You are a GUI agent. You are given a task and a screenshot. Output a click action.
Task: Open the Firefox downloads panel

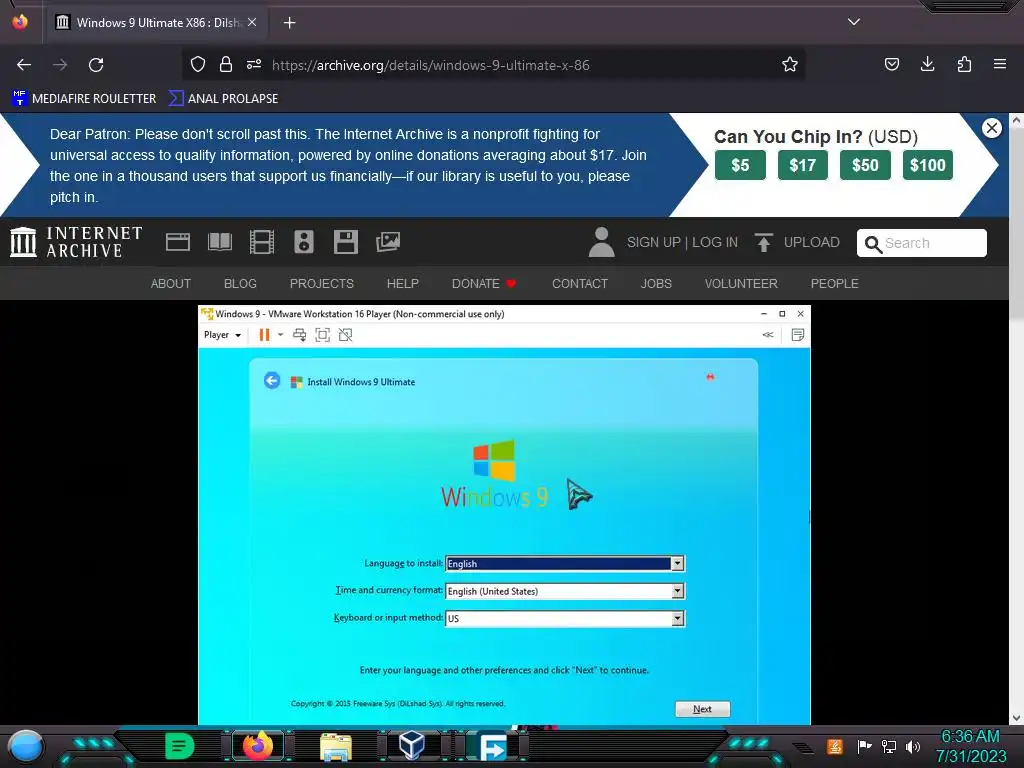pyautogui.click(x=927, y=64)
